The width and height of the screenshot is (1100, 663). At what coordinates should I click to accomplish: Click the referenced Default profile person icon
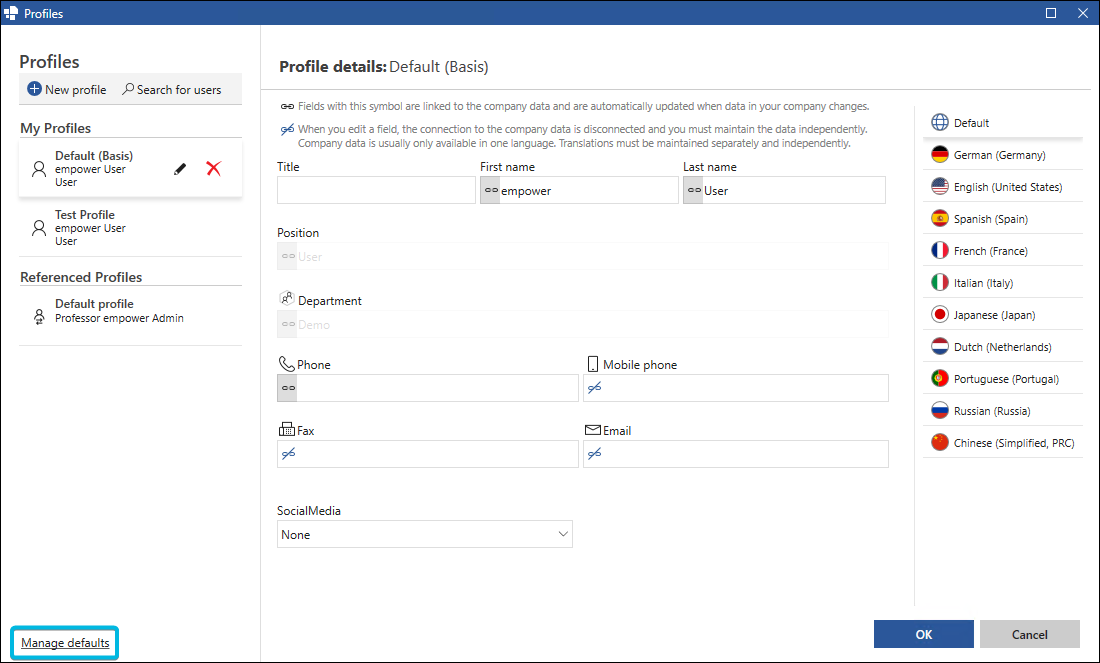coord(39,316)
